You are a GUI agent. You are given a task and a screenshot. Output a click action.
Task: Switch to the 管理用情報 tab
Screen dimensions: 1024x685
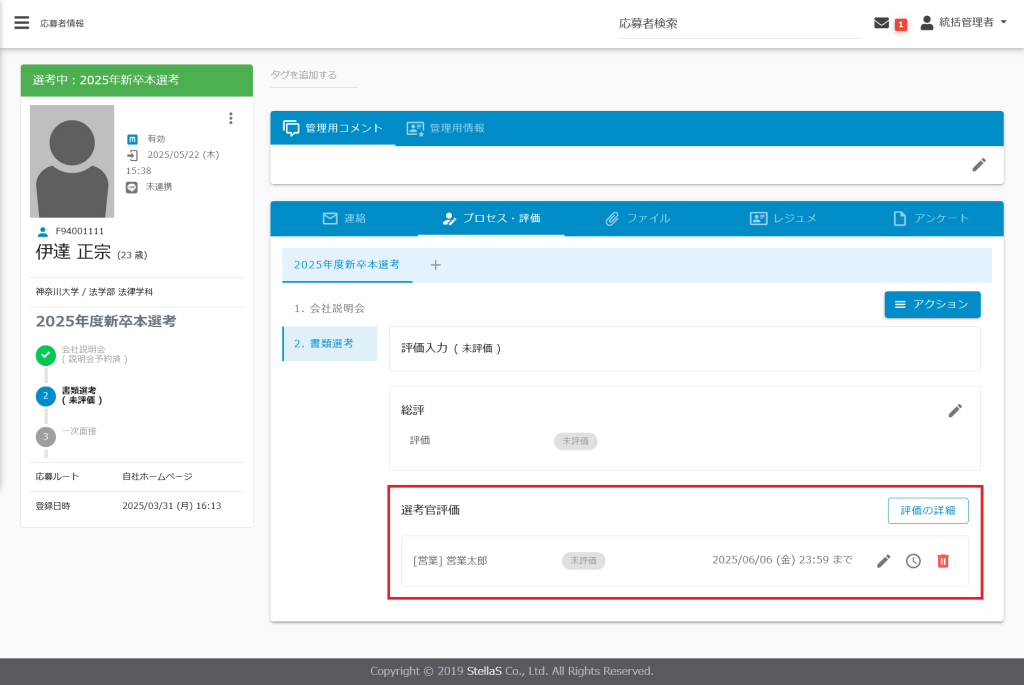[445, 128]
